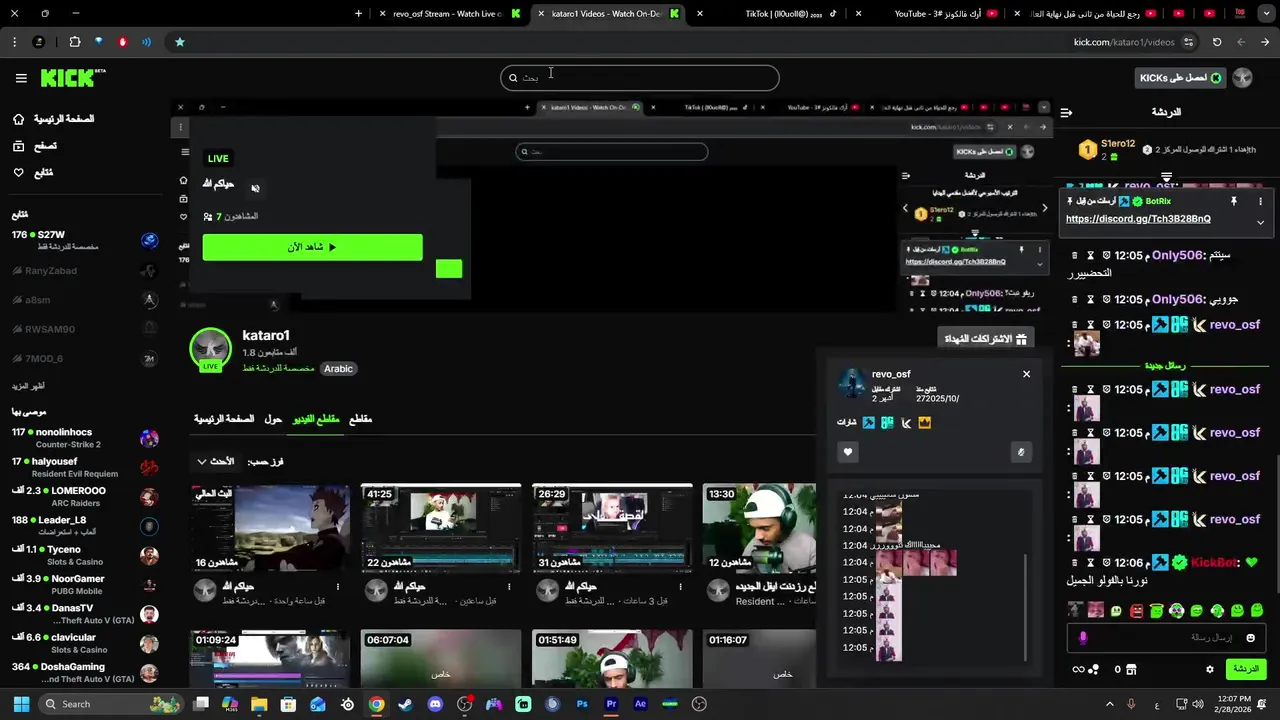
Task: Open options menu for the 41:25 video
Action: [x=509, y=587]
